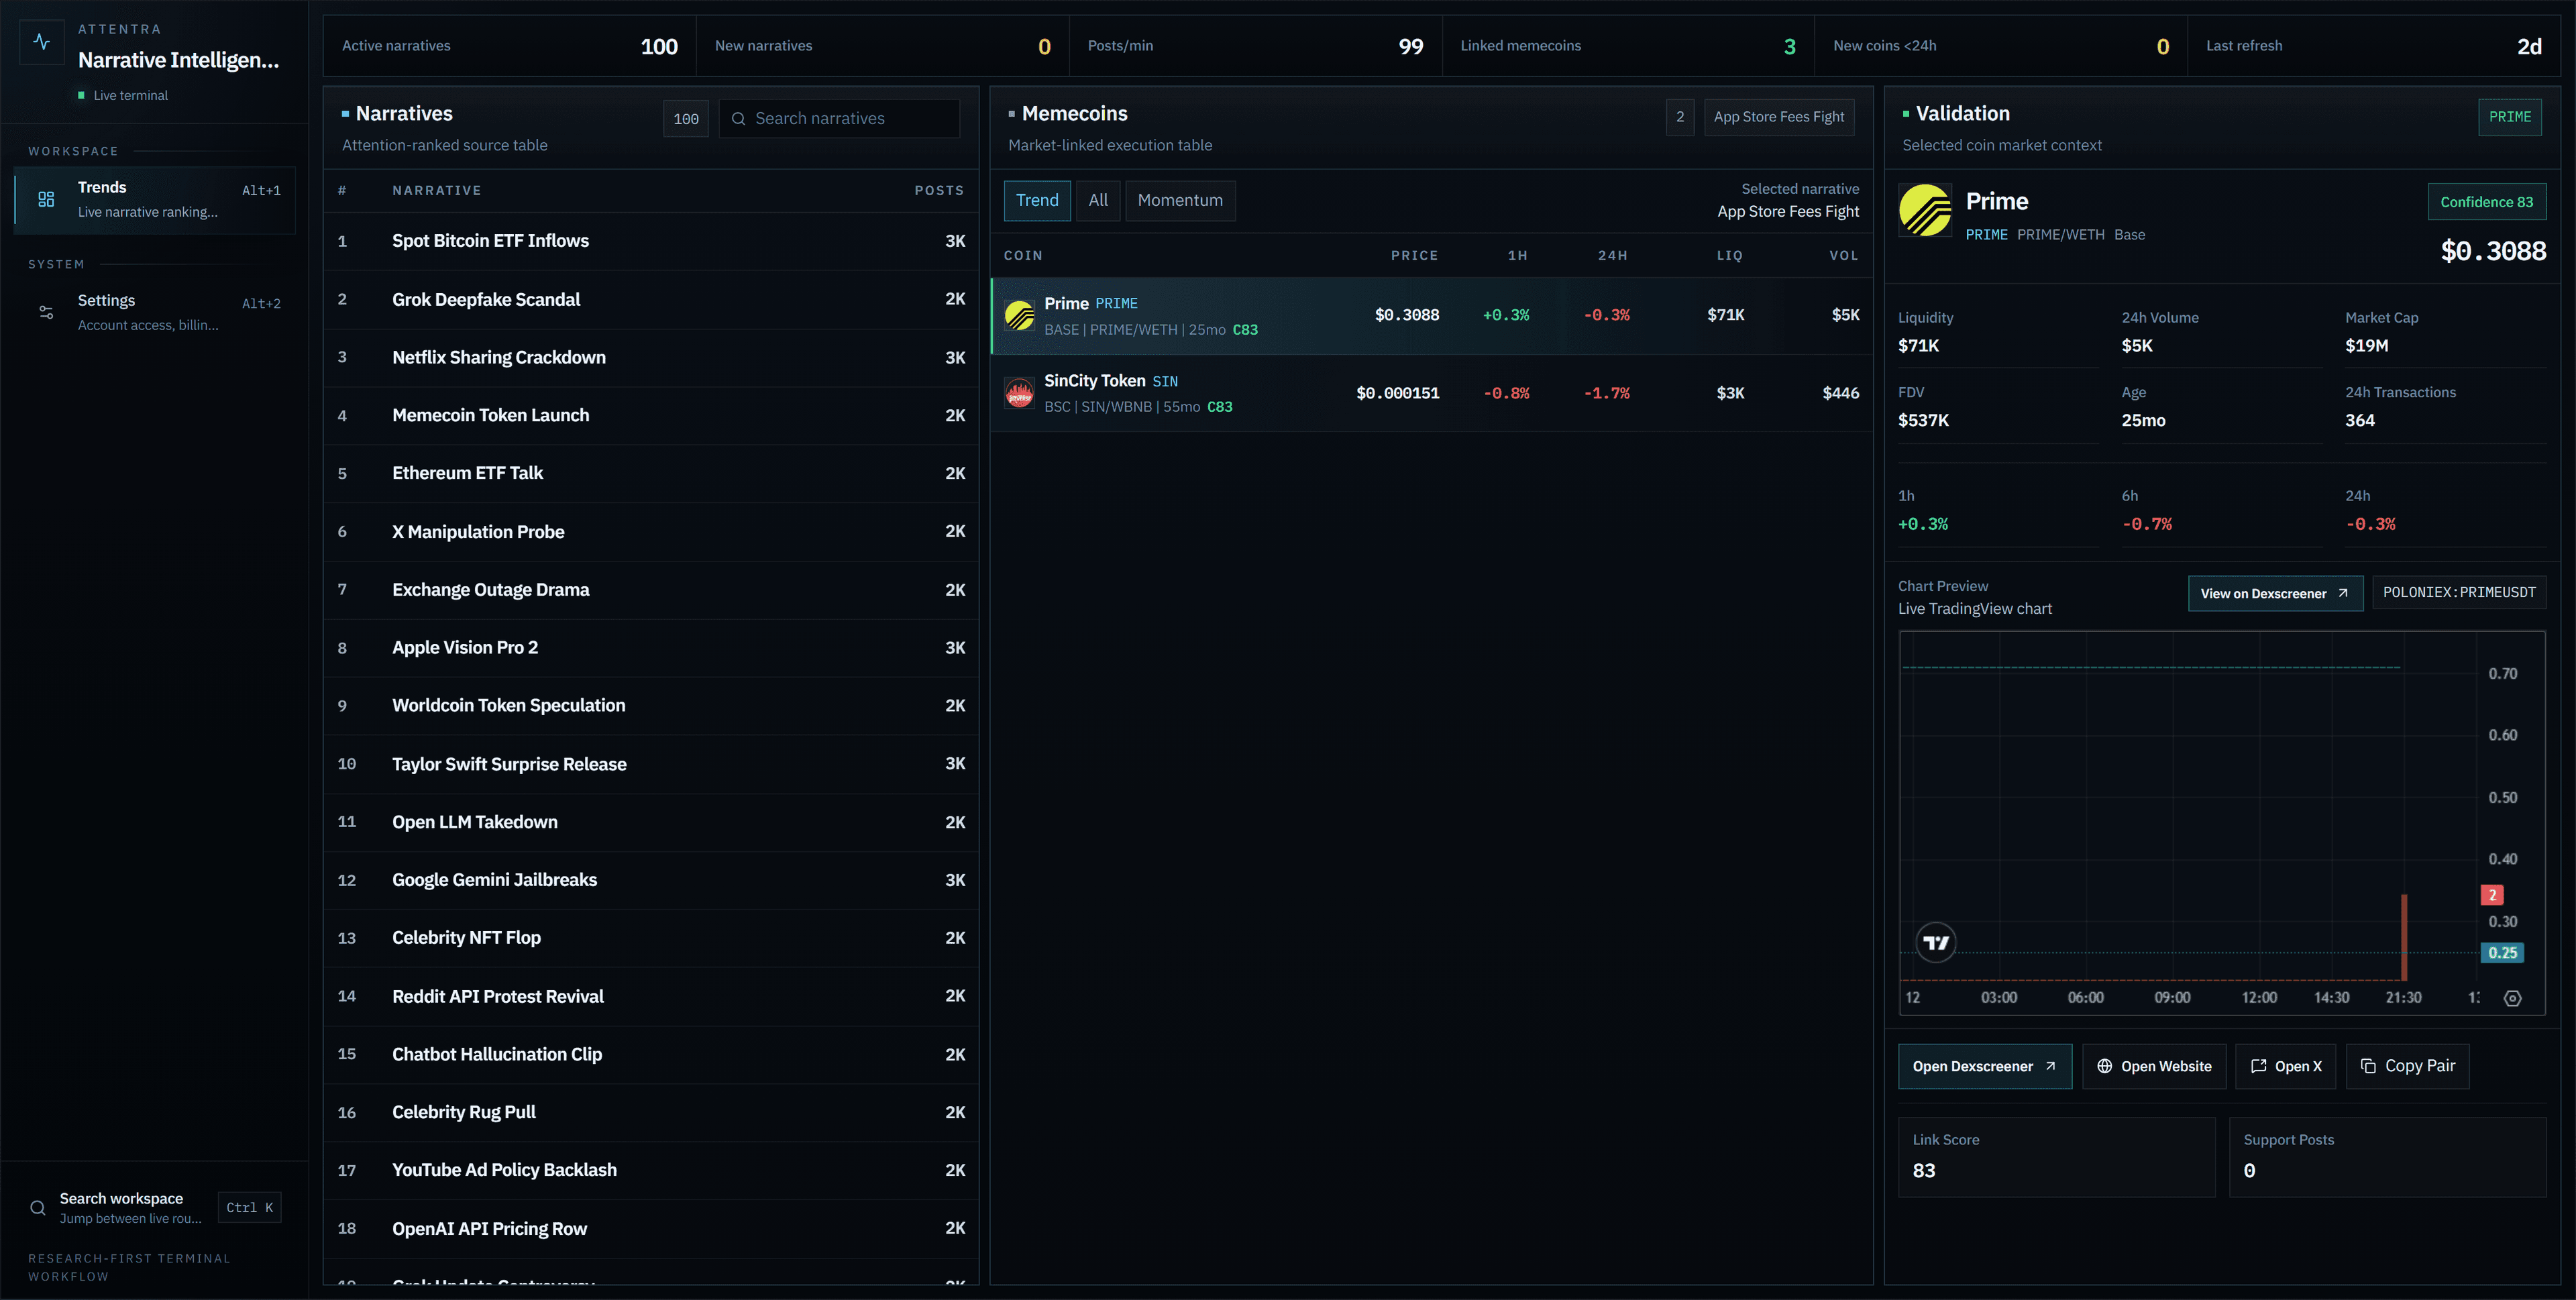Click the TradingView logo on the chart
Viewport: 2576px width, 1300px height.
1936,942
